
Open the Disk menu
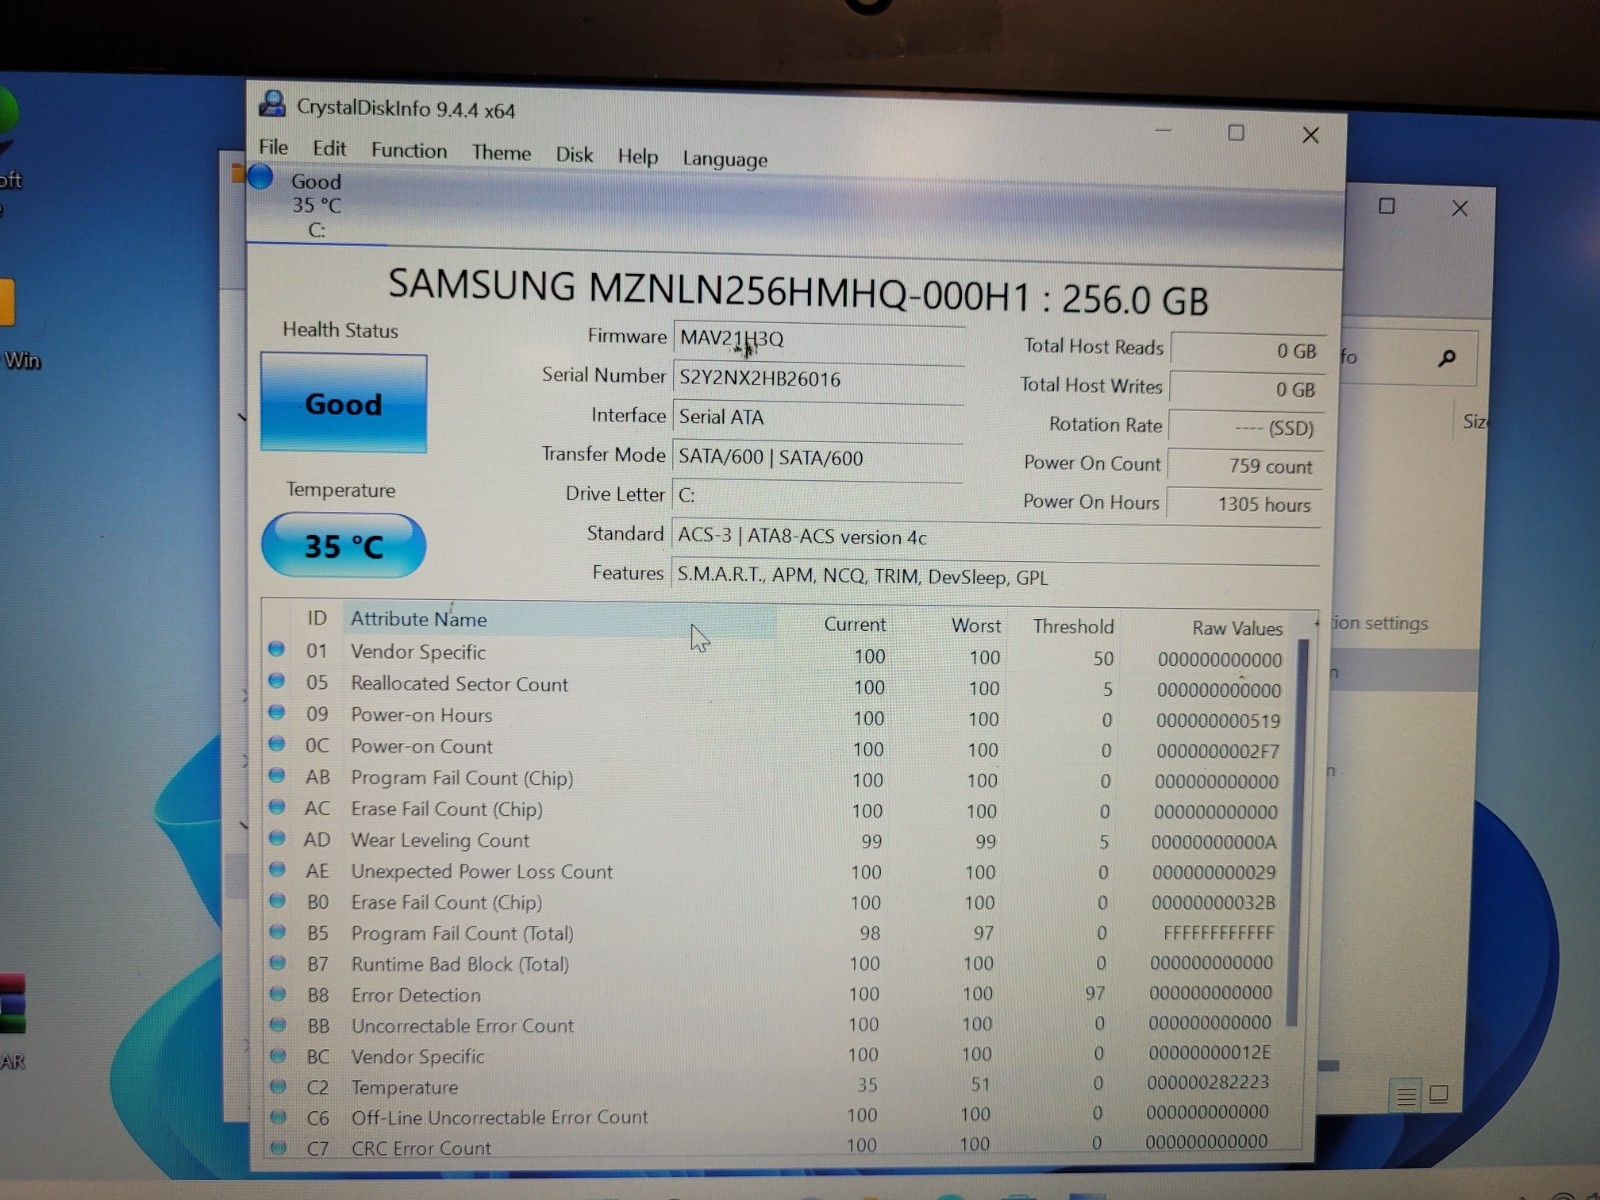pos(574,155)
